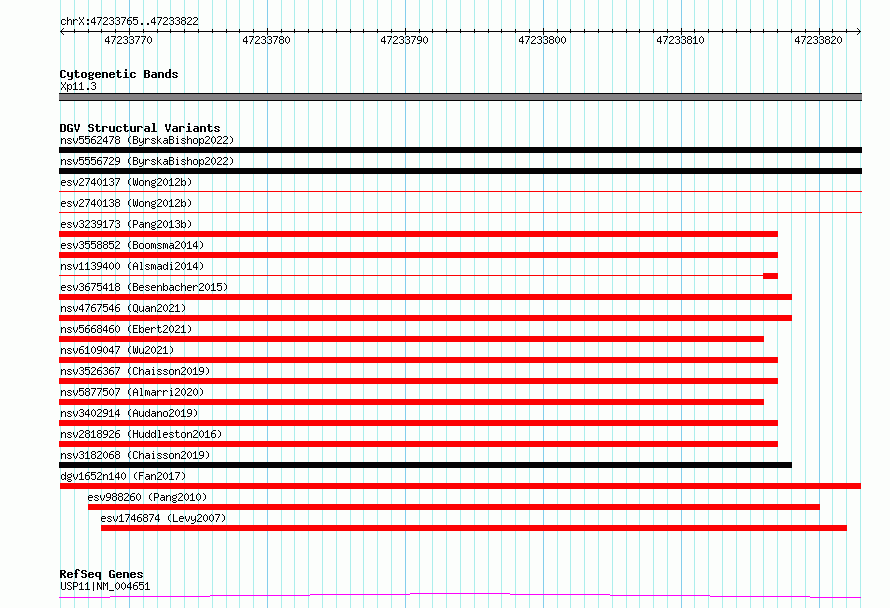Open variant nsv5877507 (Almarri2020) label
Screen dimensions: 890x608
[x=132, y=392]
